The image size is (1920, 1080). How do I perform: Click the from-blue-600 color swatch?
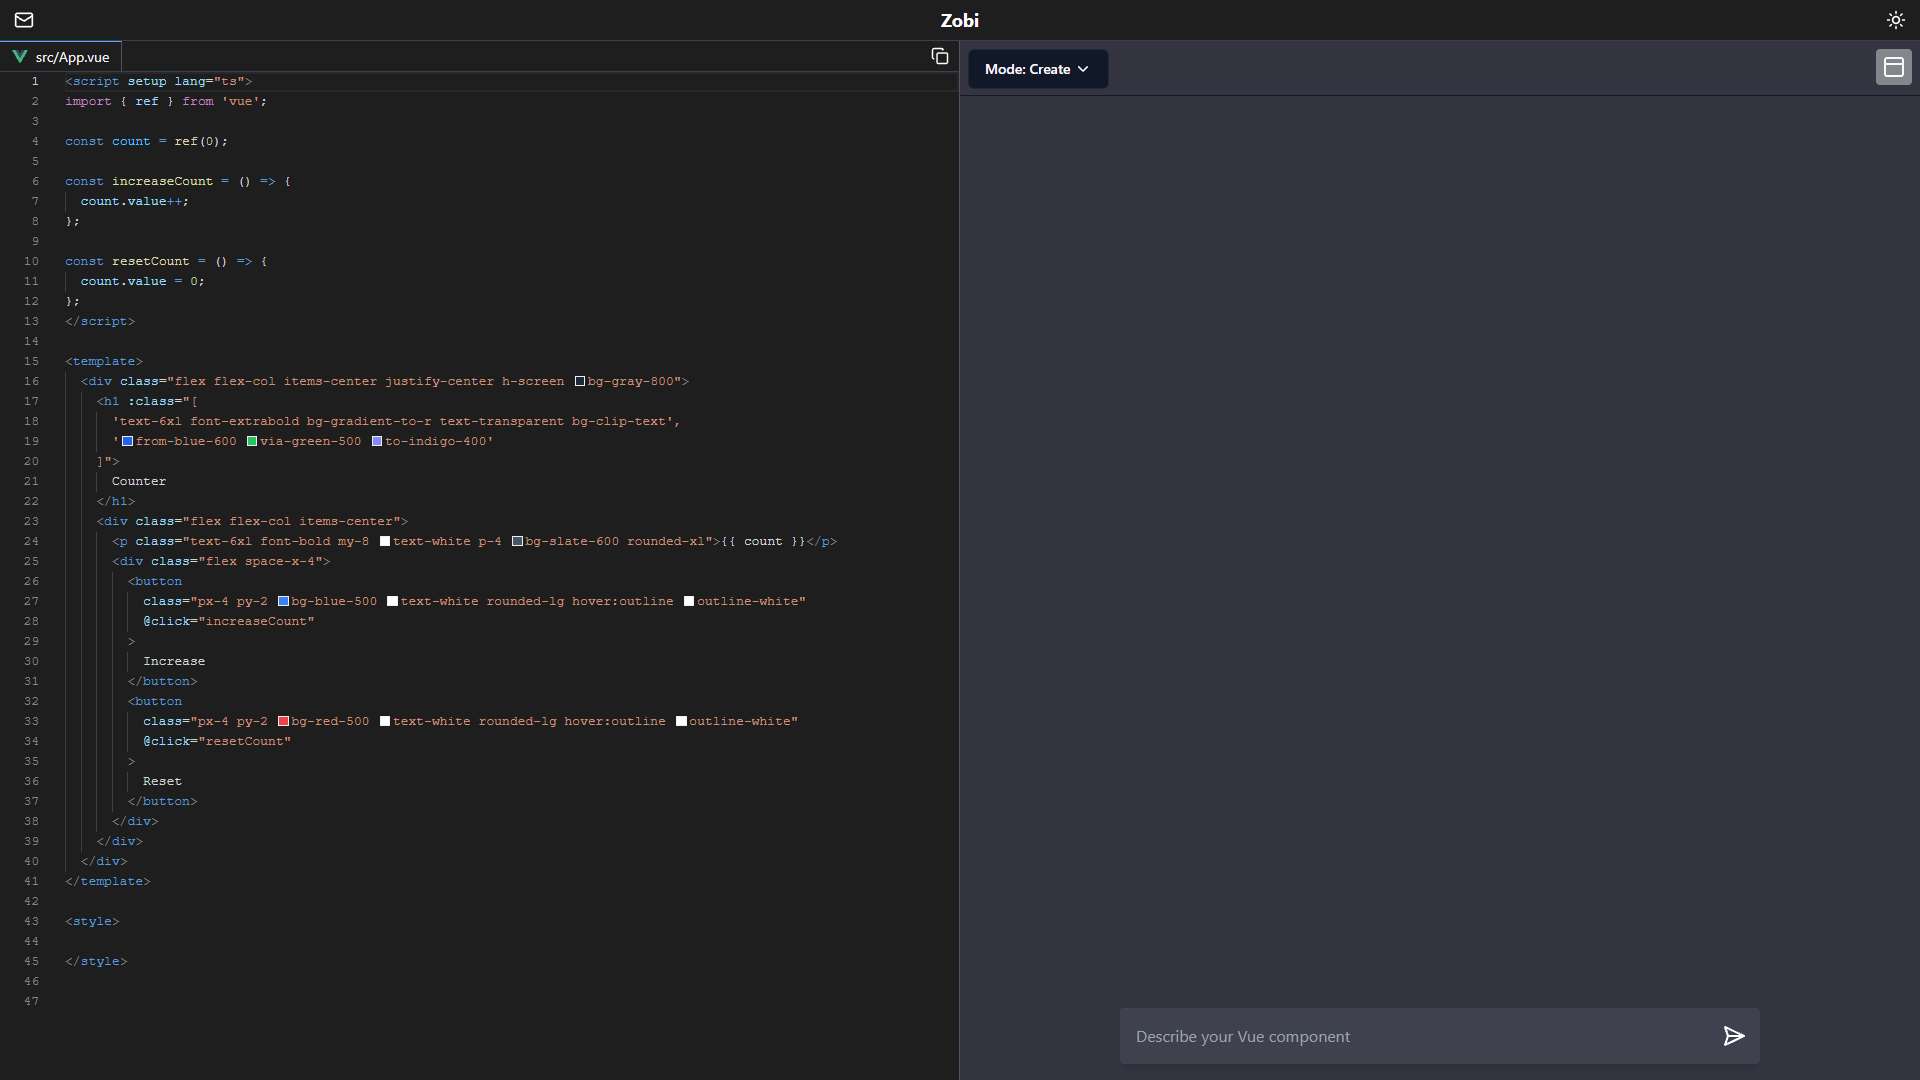[127, 441]
